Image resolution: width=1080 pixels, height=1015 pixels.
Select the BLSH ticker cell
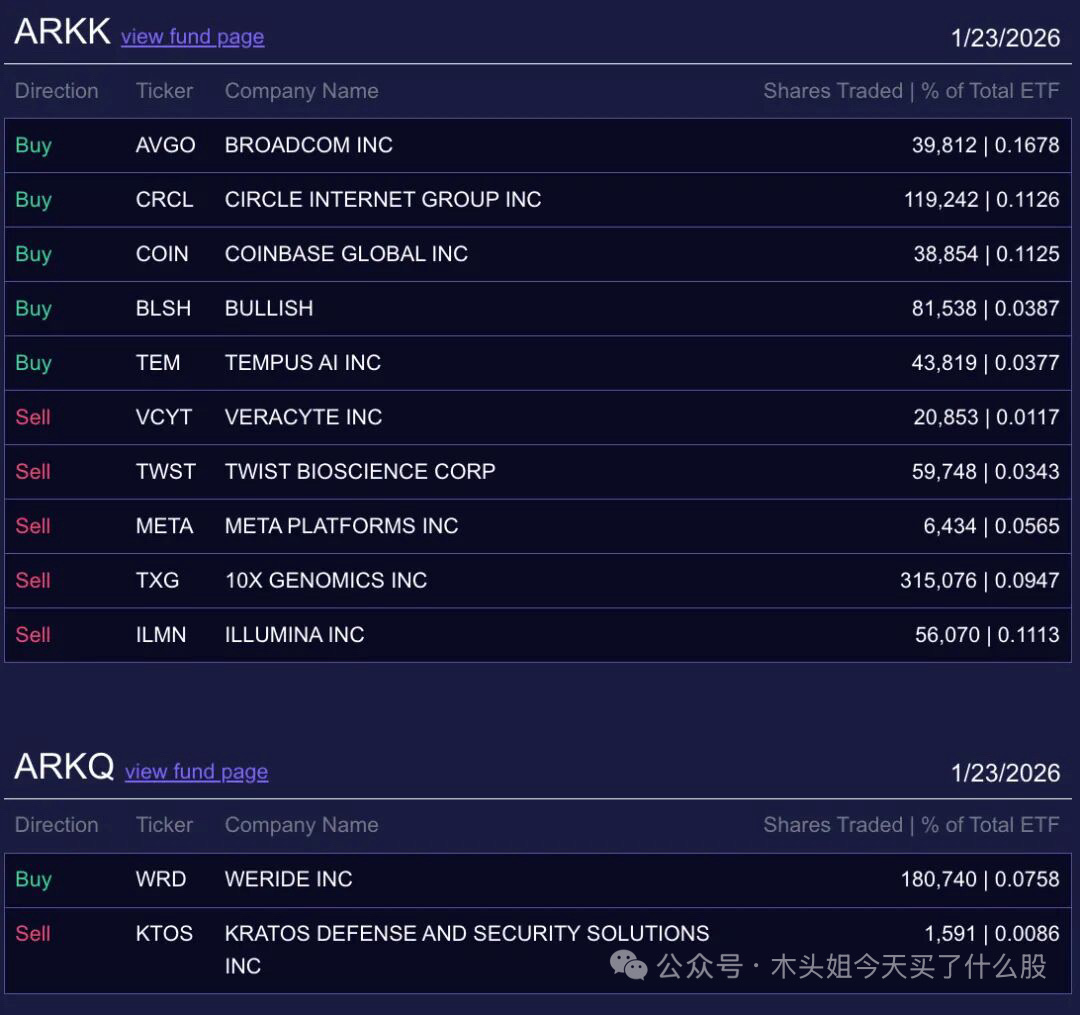coord(163,308)
